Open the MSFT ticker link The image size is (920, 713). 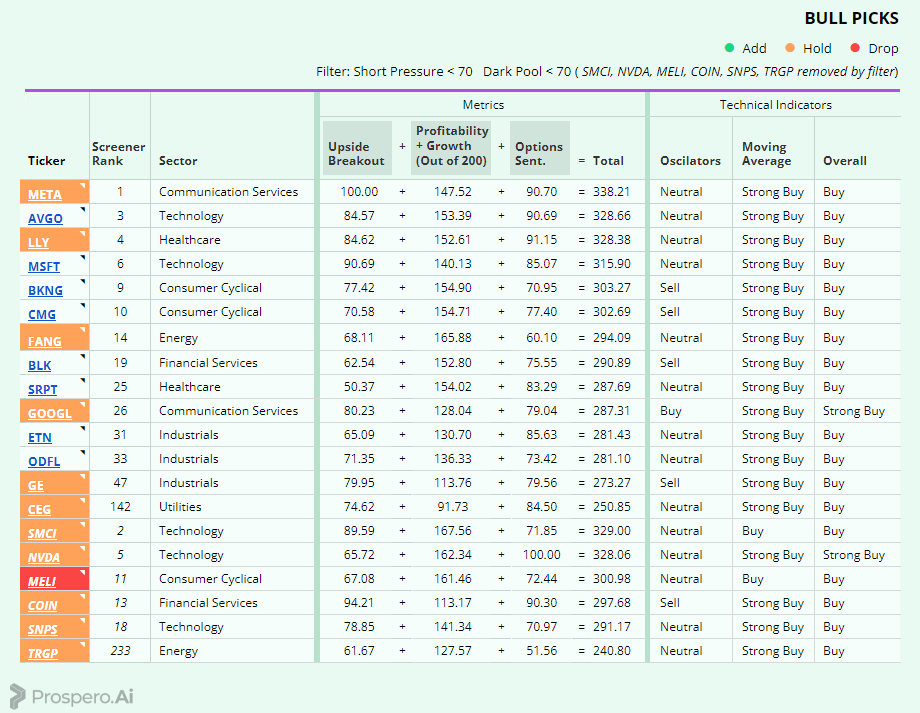click(x=44, y=266)
